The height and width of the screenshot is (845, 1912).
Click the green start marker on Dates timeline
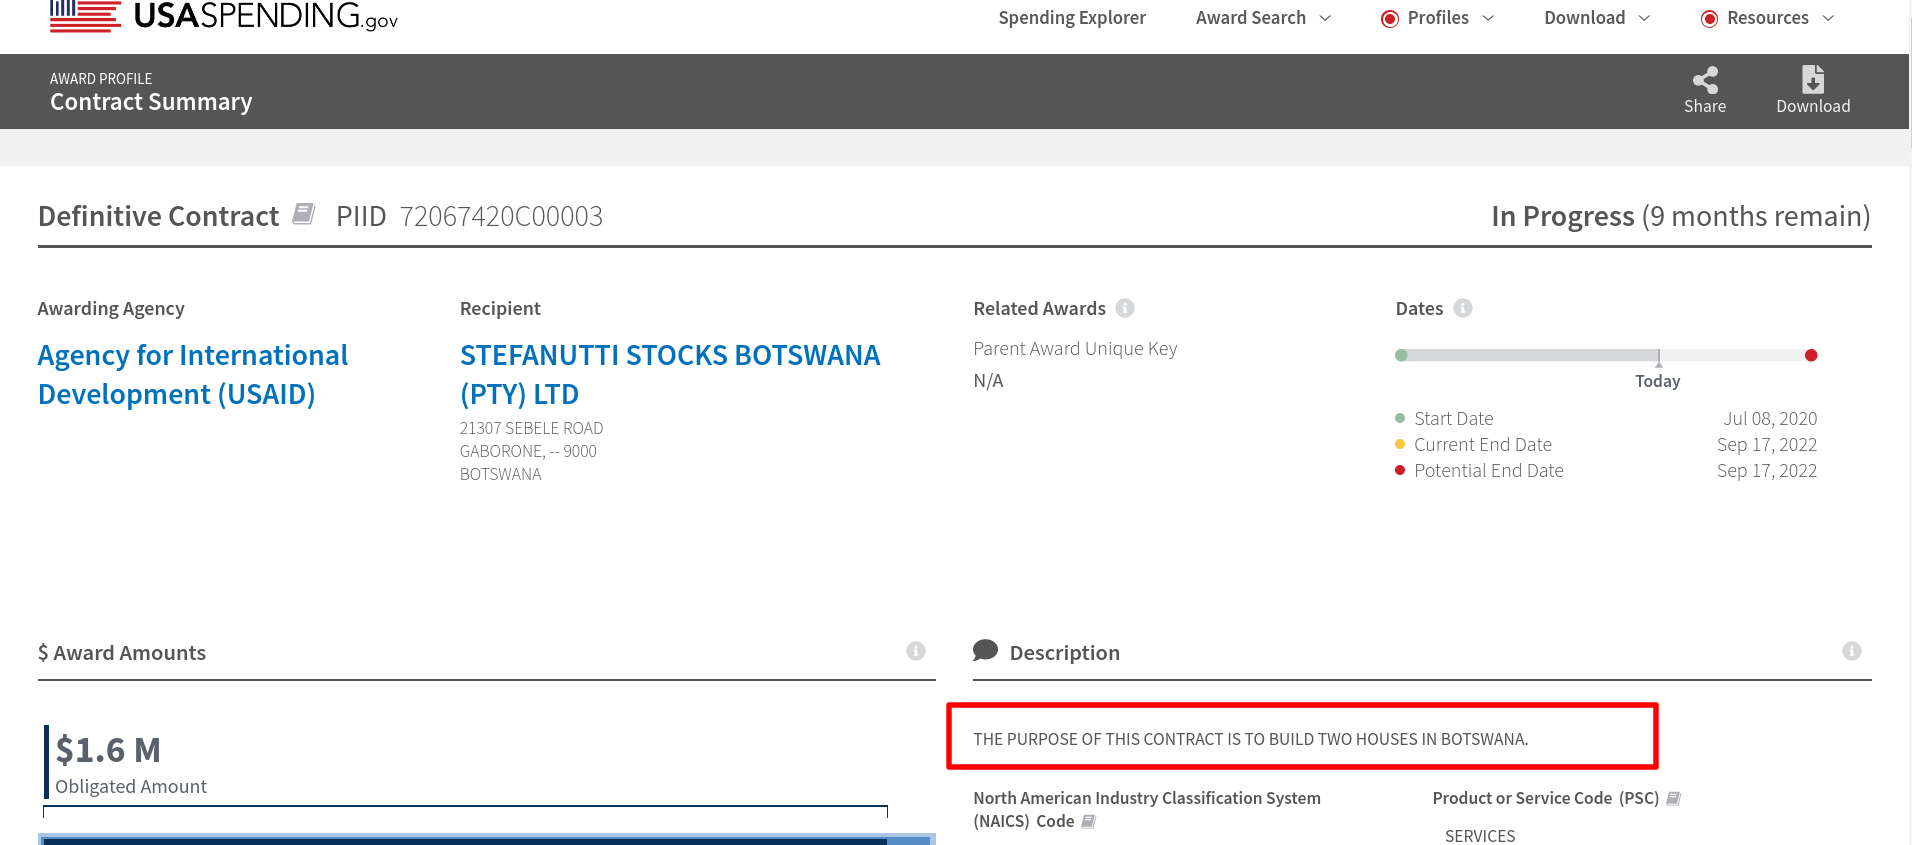[x=1401, y=355]
